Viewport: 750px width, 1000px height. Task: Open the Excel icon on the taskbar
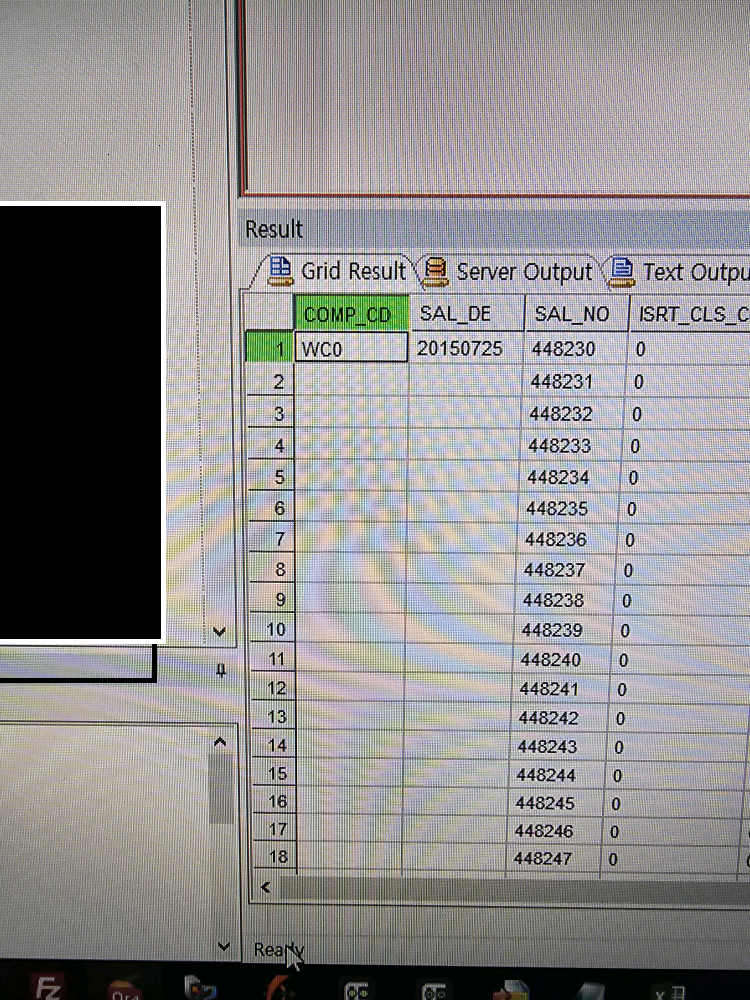(670, 991)
